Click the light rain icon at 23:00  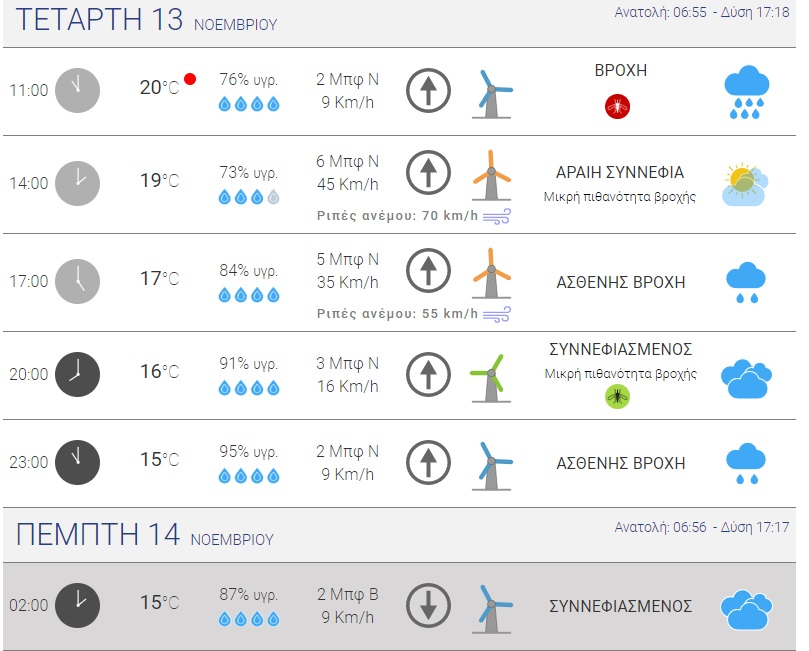click(x=746, y=462)
